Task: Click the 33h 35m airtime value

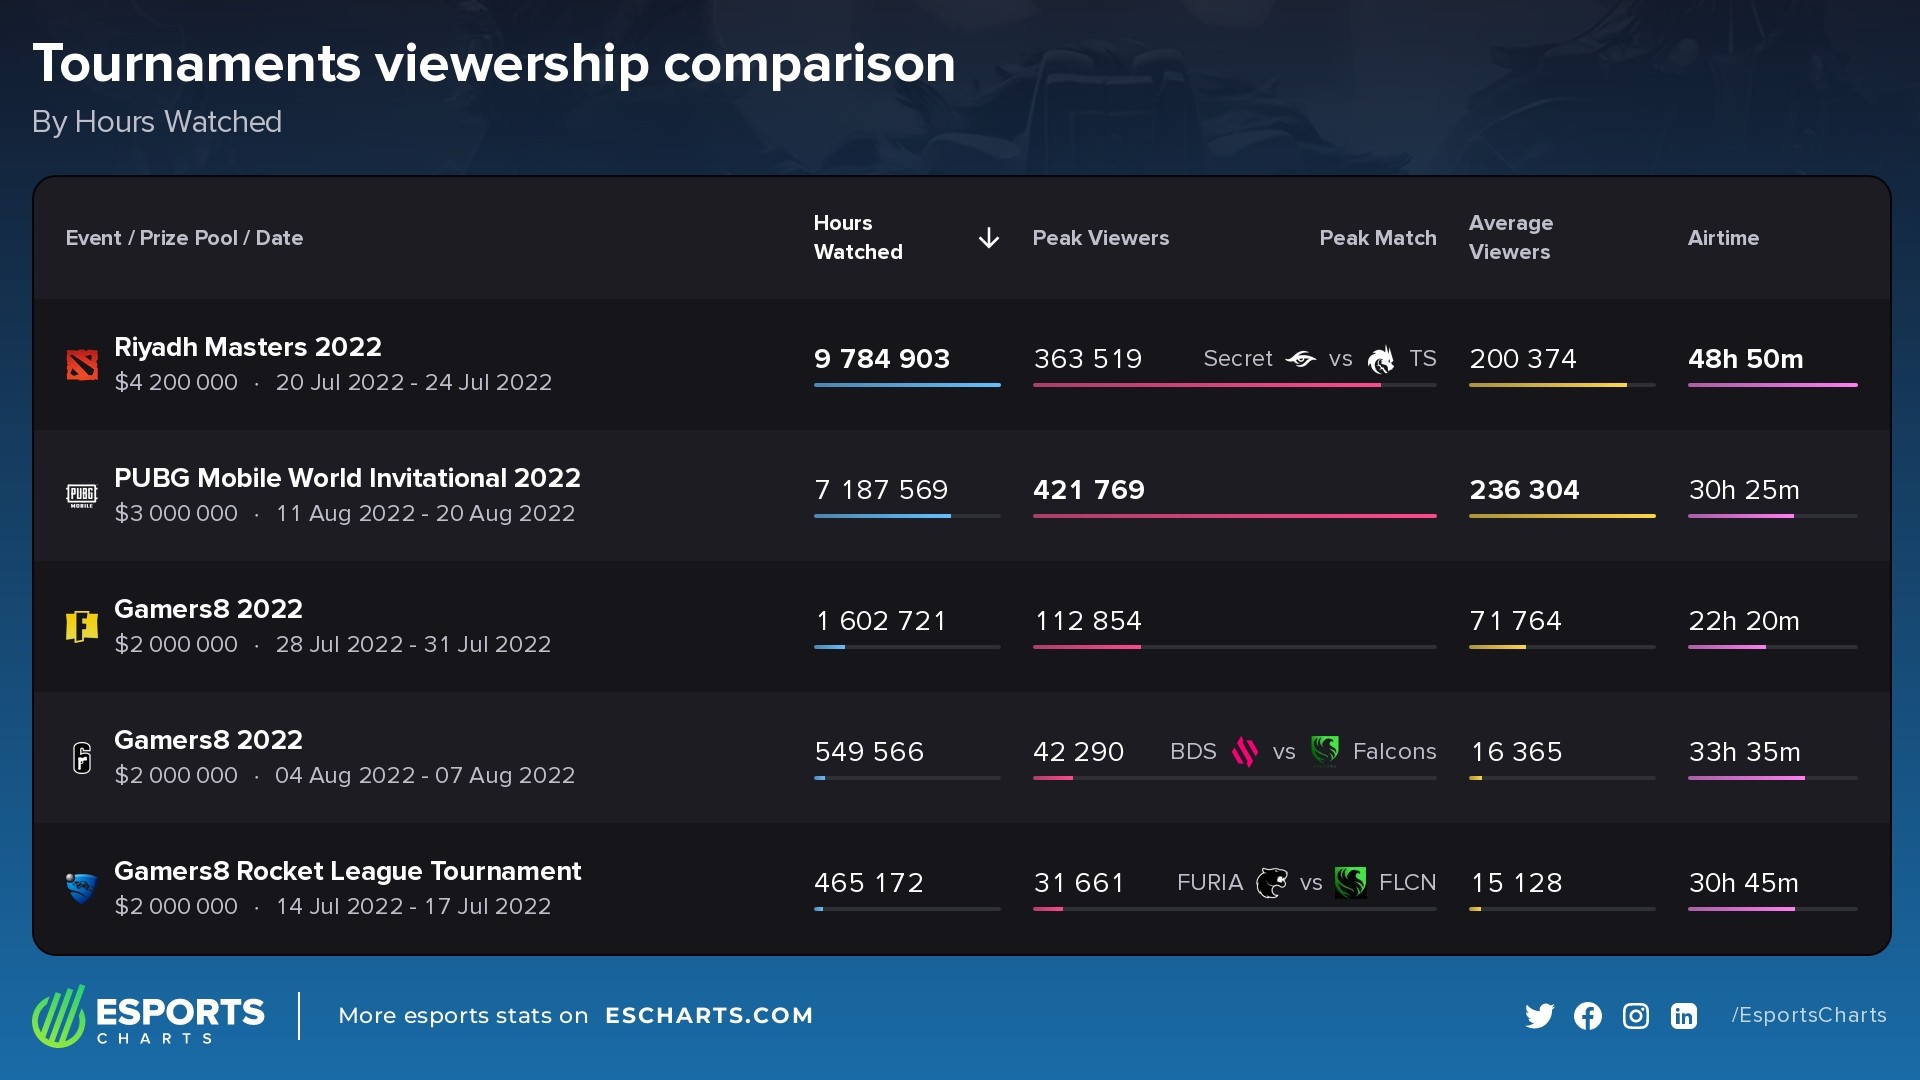Action: pos(1745,752)
